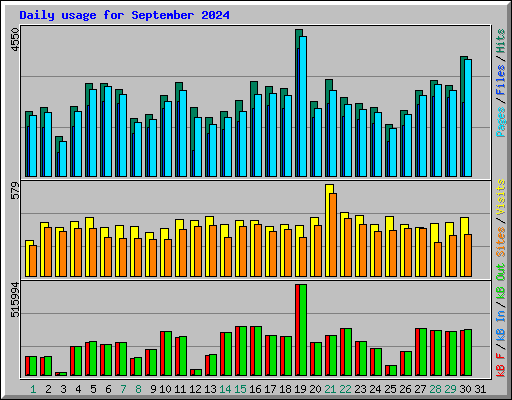Click day 23 on the x-axis
512x400 pixels.
pyautogui.click(x=360, y=389)
